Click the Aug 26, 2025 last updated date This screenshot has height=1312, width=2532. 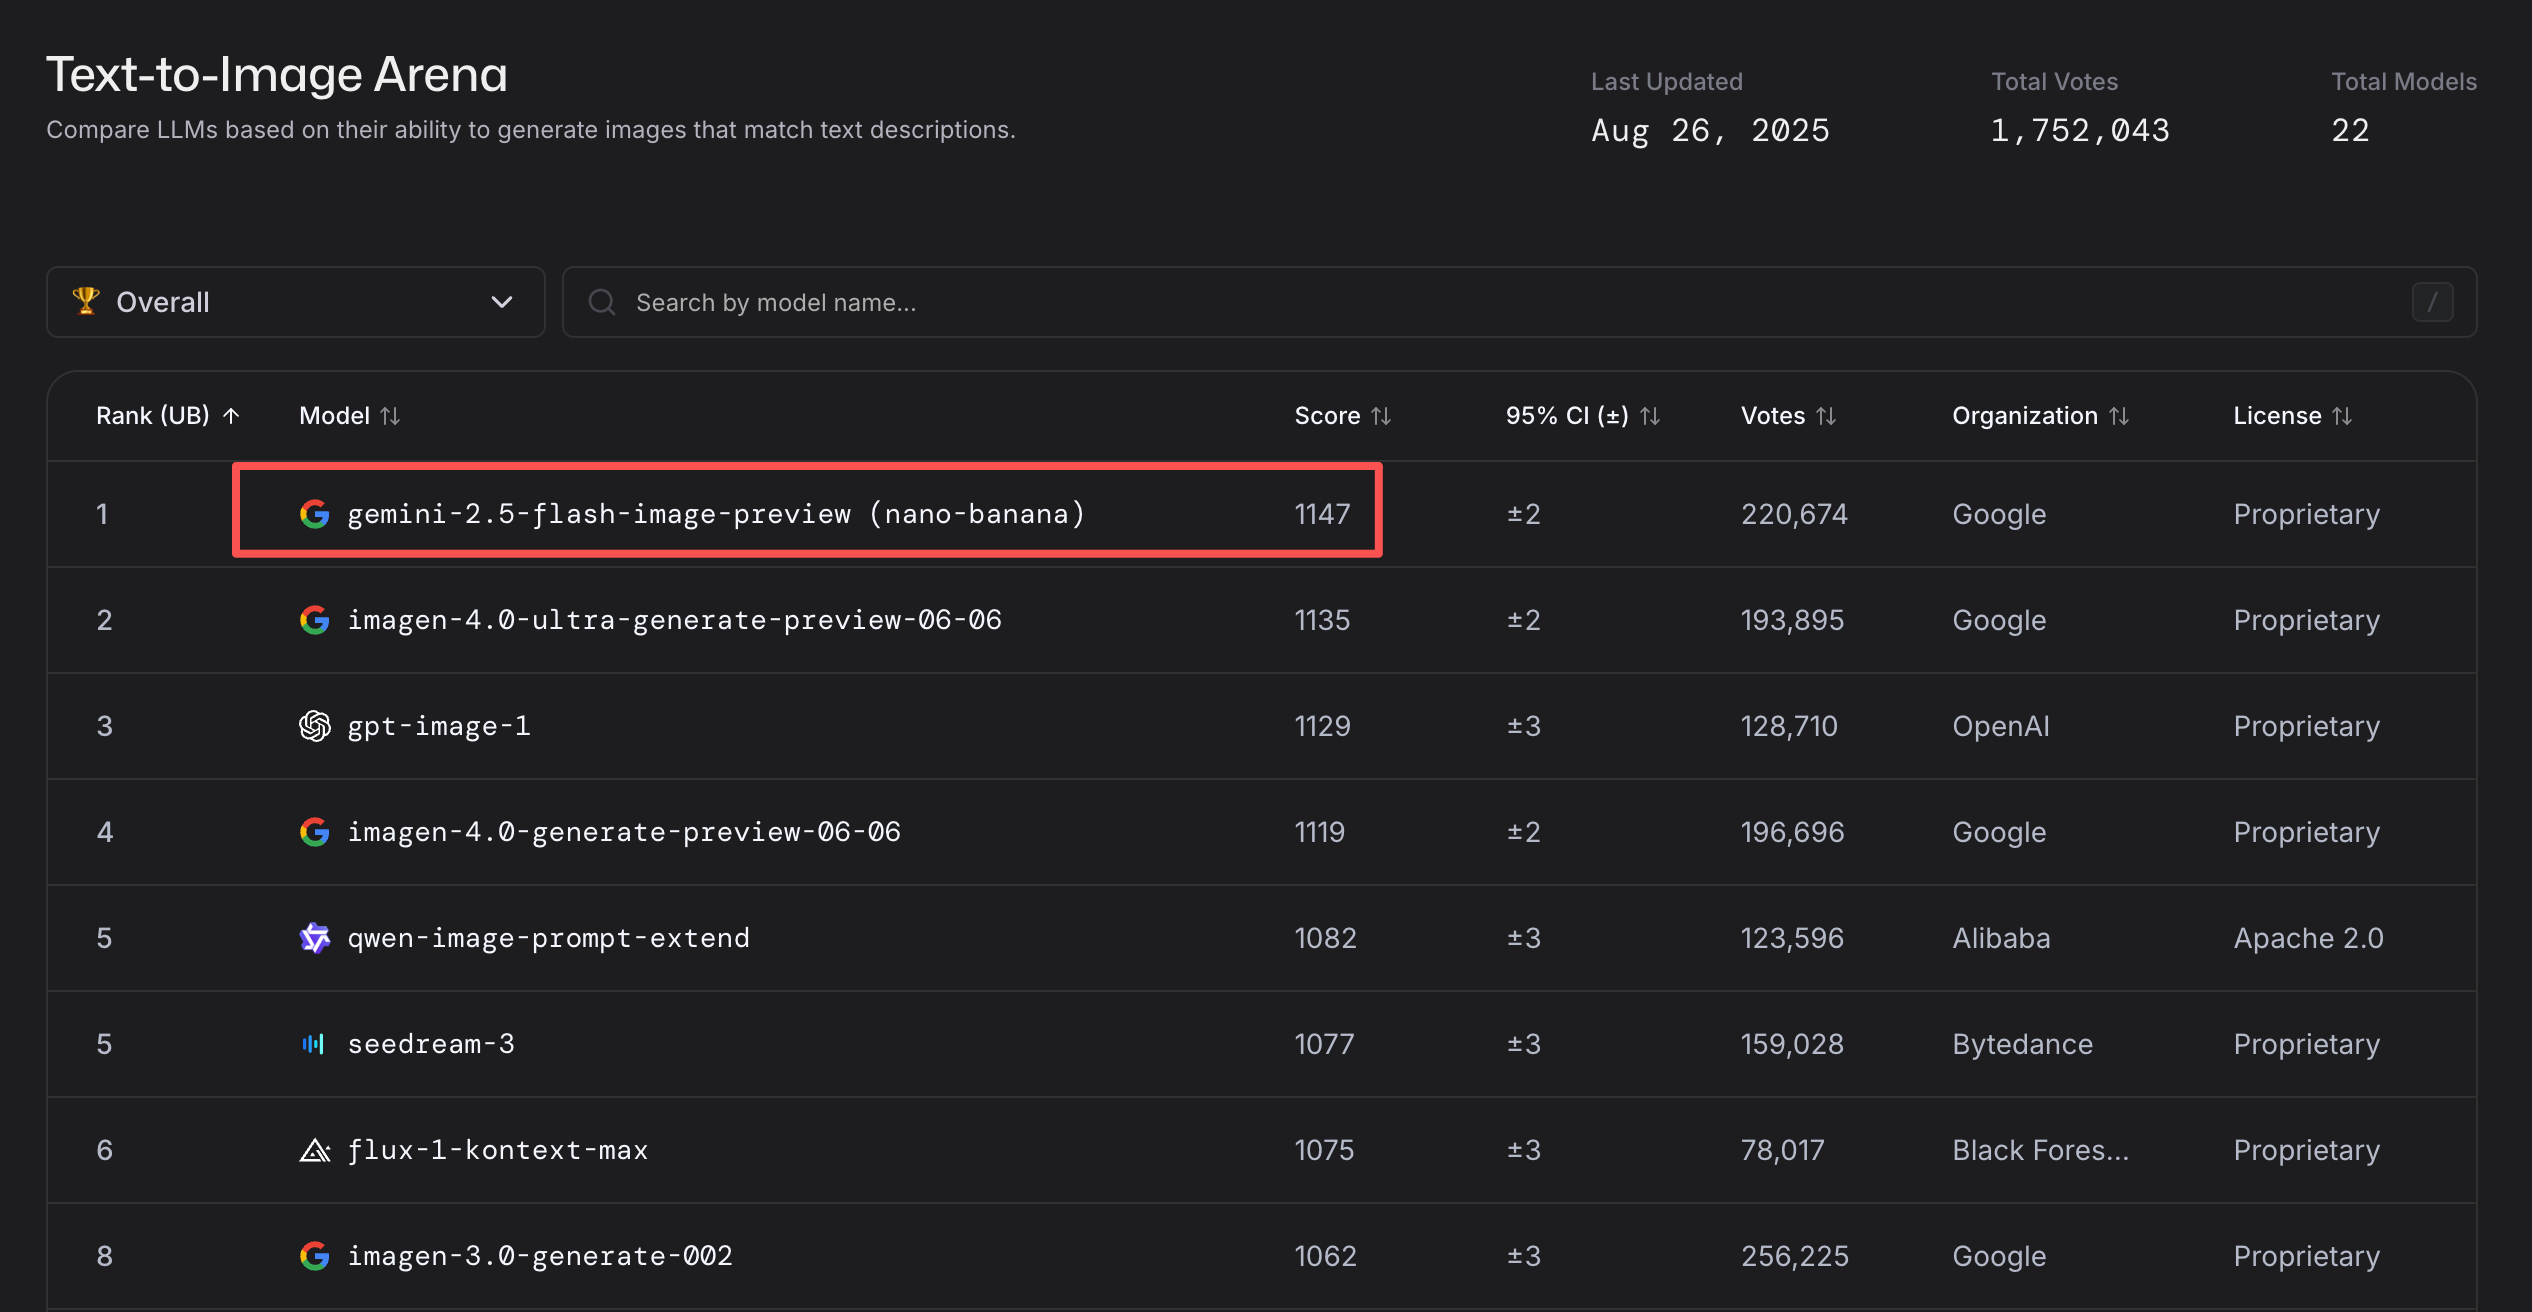coord(1710,131)
